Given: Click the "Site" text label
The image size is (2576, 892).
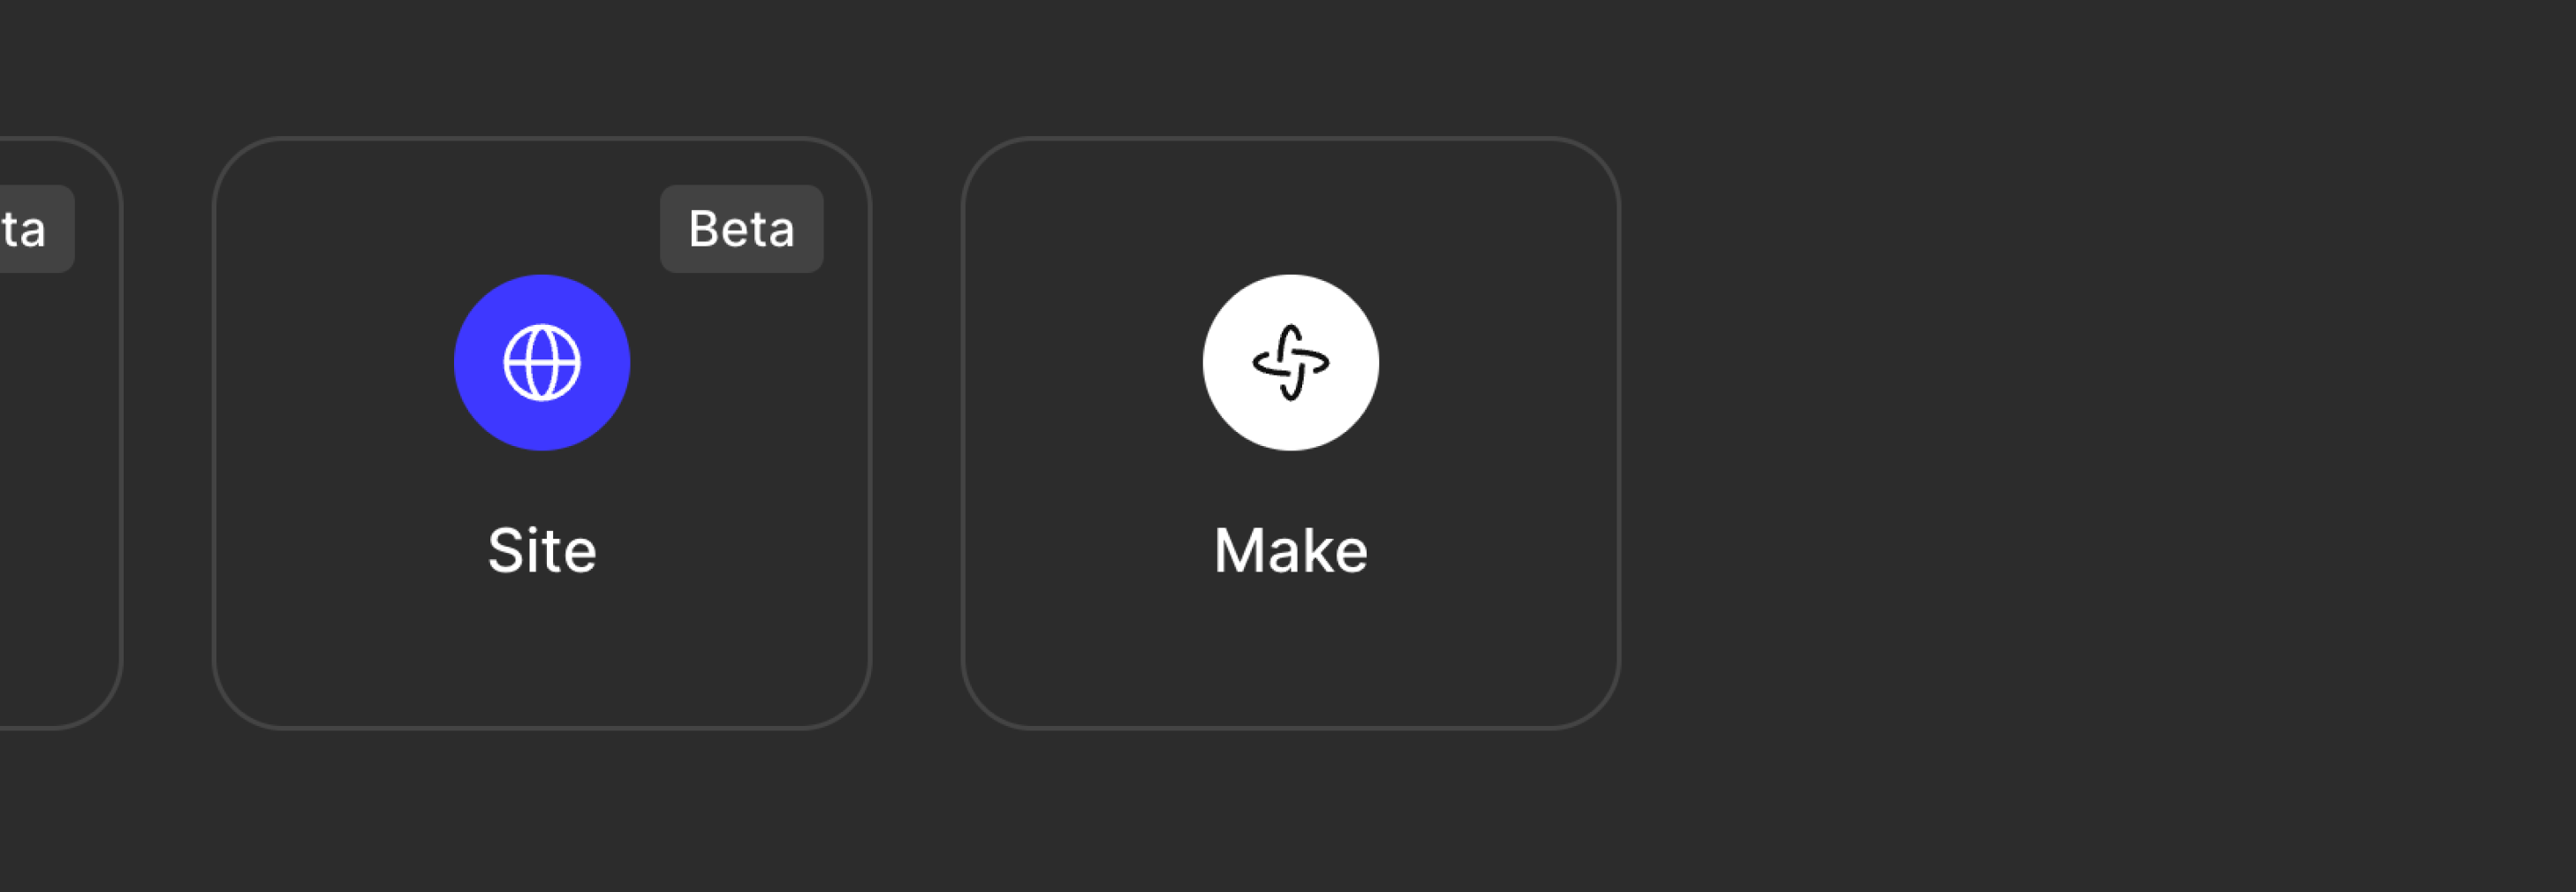Looking at the screenshot, I should tap(542, 550).
